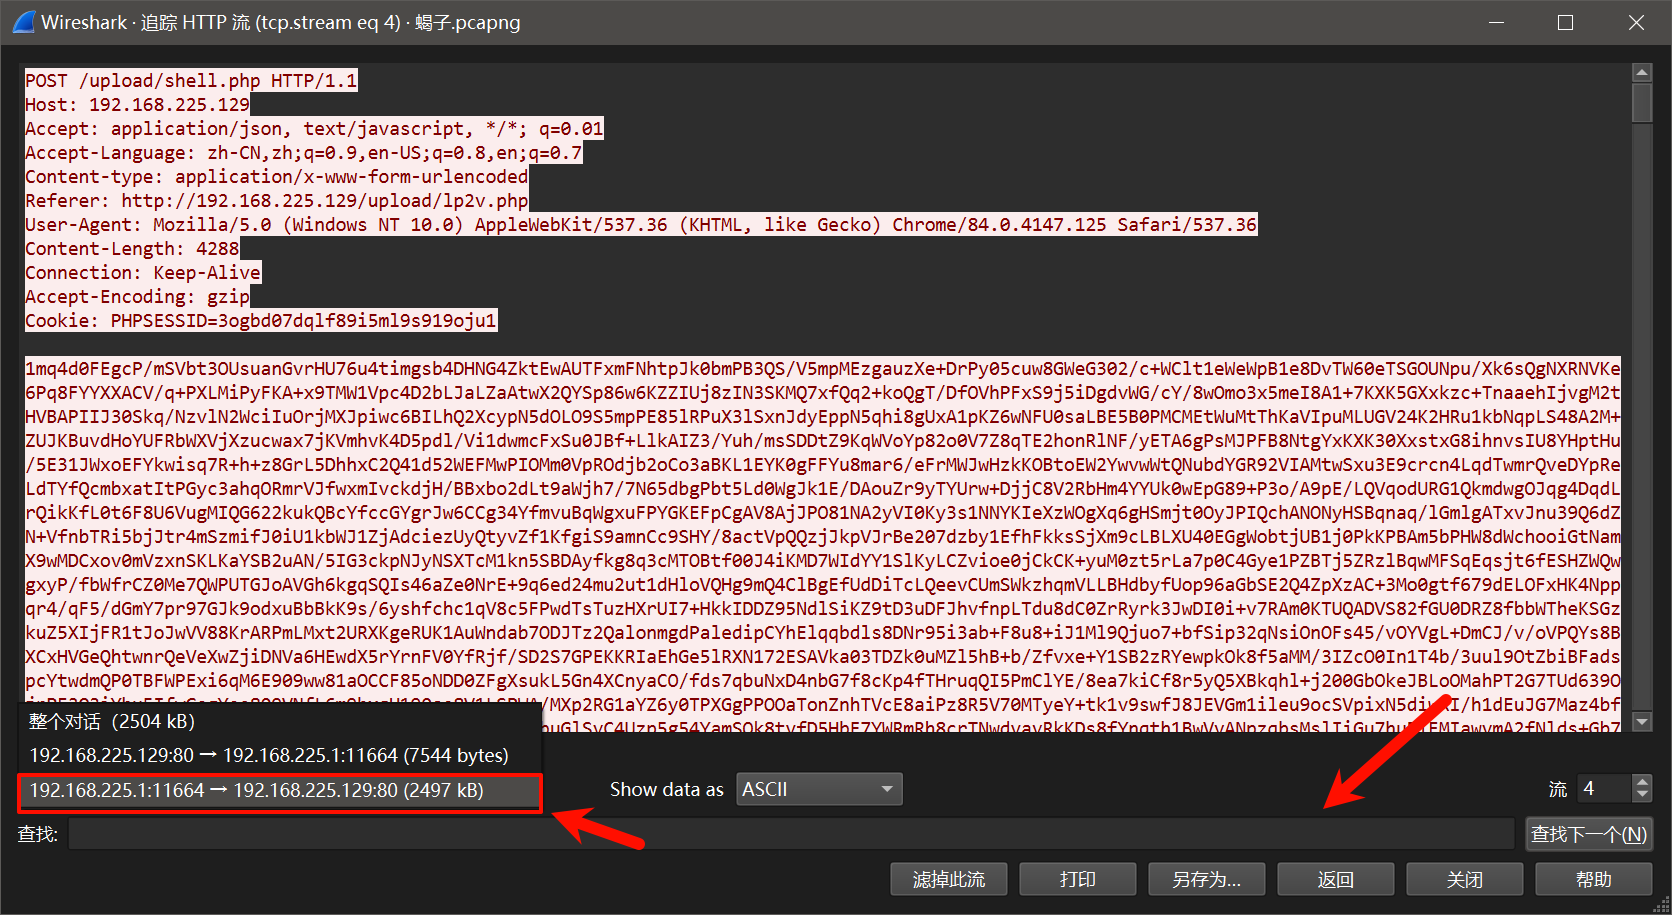Click the 滤掉此流 button
The image size is (1672, 915).
[x=948, y=879]
